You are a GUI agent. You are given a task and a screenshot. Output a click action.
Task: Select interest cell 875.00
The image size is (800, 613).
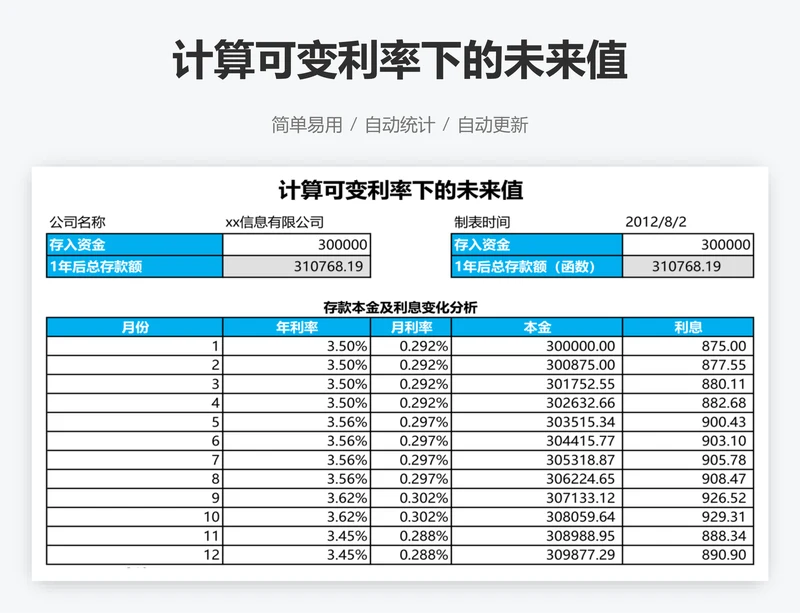tap(688, 346)
